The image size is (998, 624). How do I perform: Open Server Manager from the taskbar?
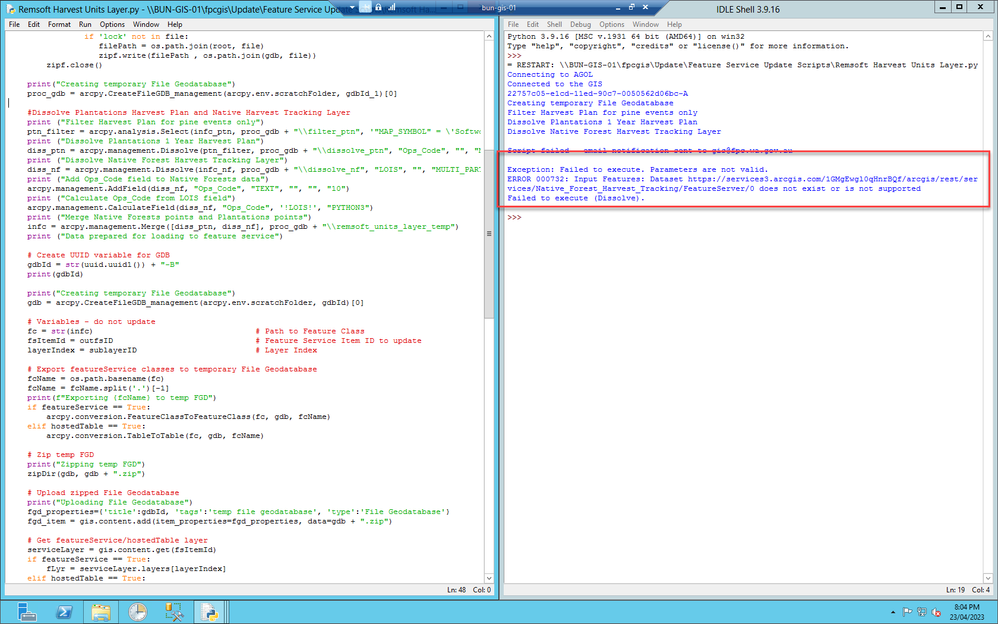pos(27,612)
